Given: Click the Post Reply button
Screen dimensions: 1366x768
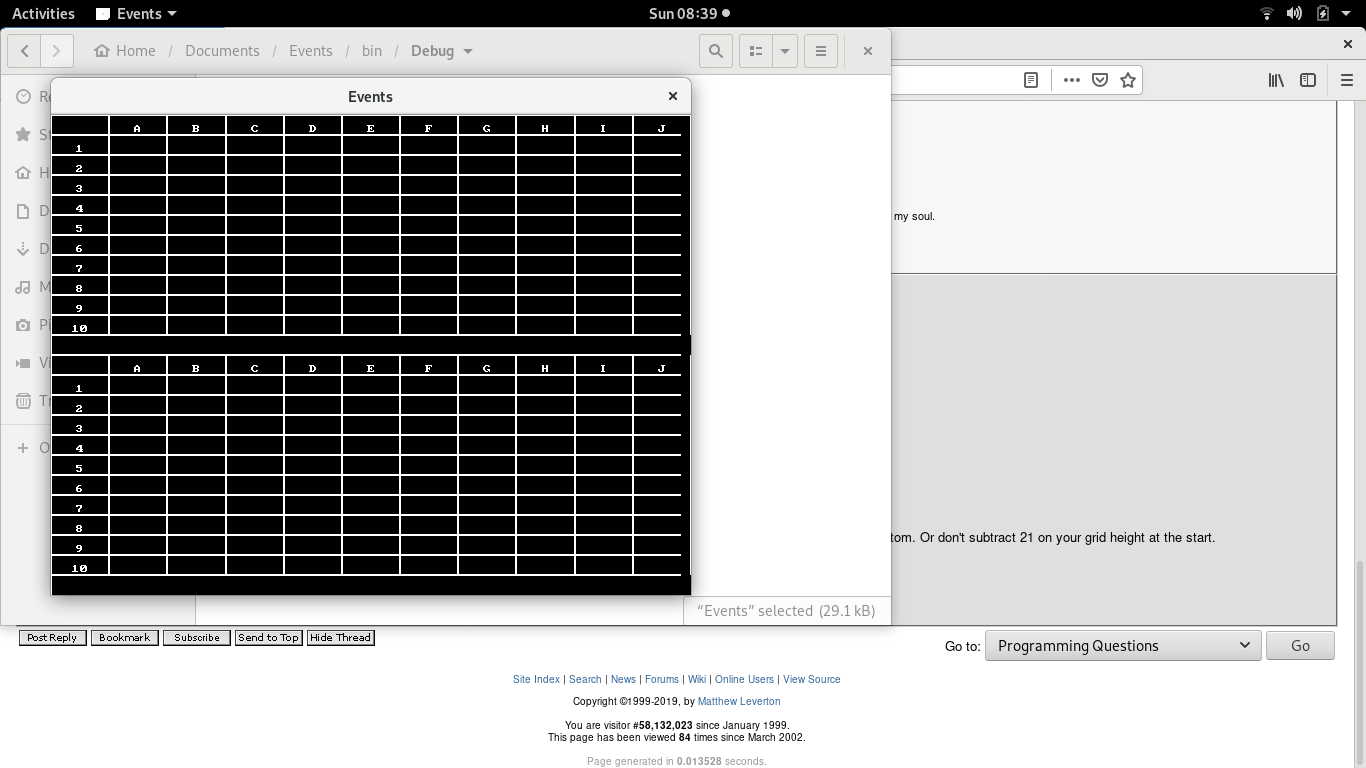Looking at the screenshot, I should (52, 638).
